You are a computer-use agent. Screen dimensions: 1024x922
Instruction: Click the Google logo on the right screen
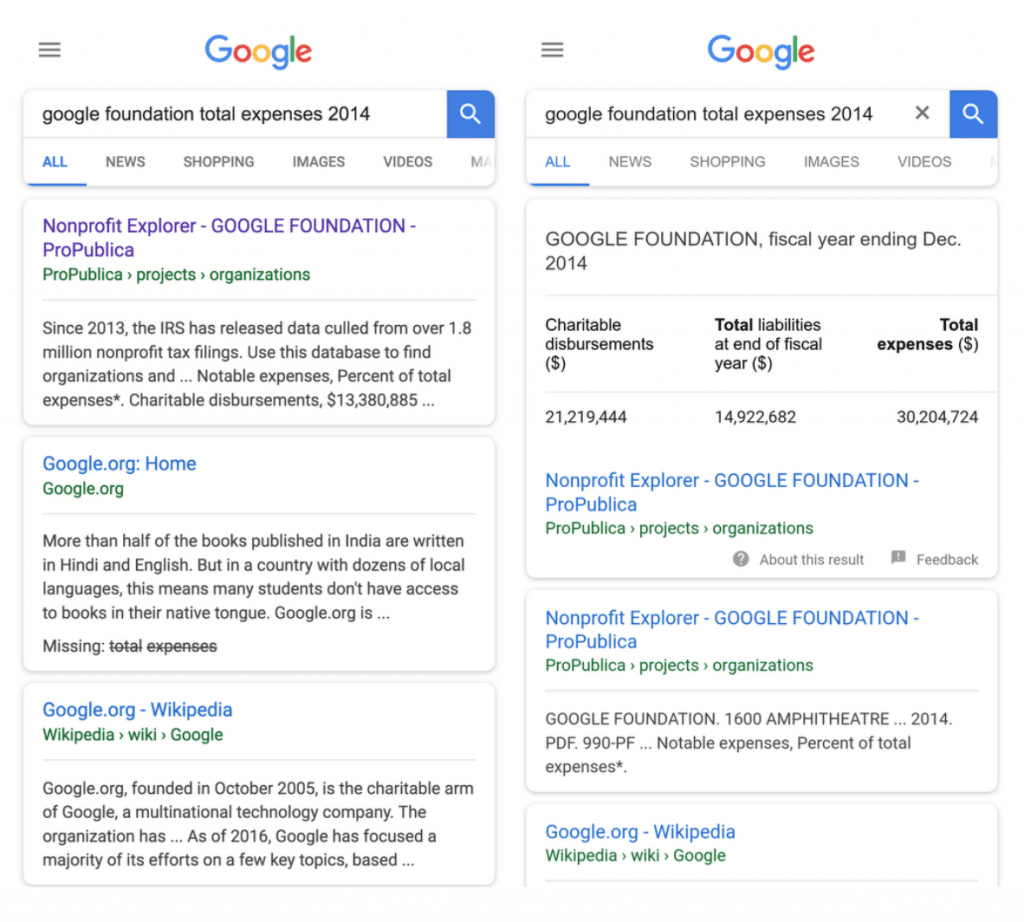point(761,52)
